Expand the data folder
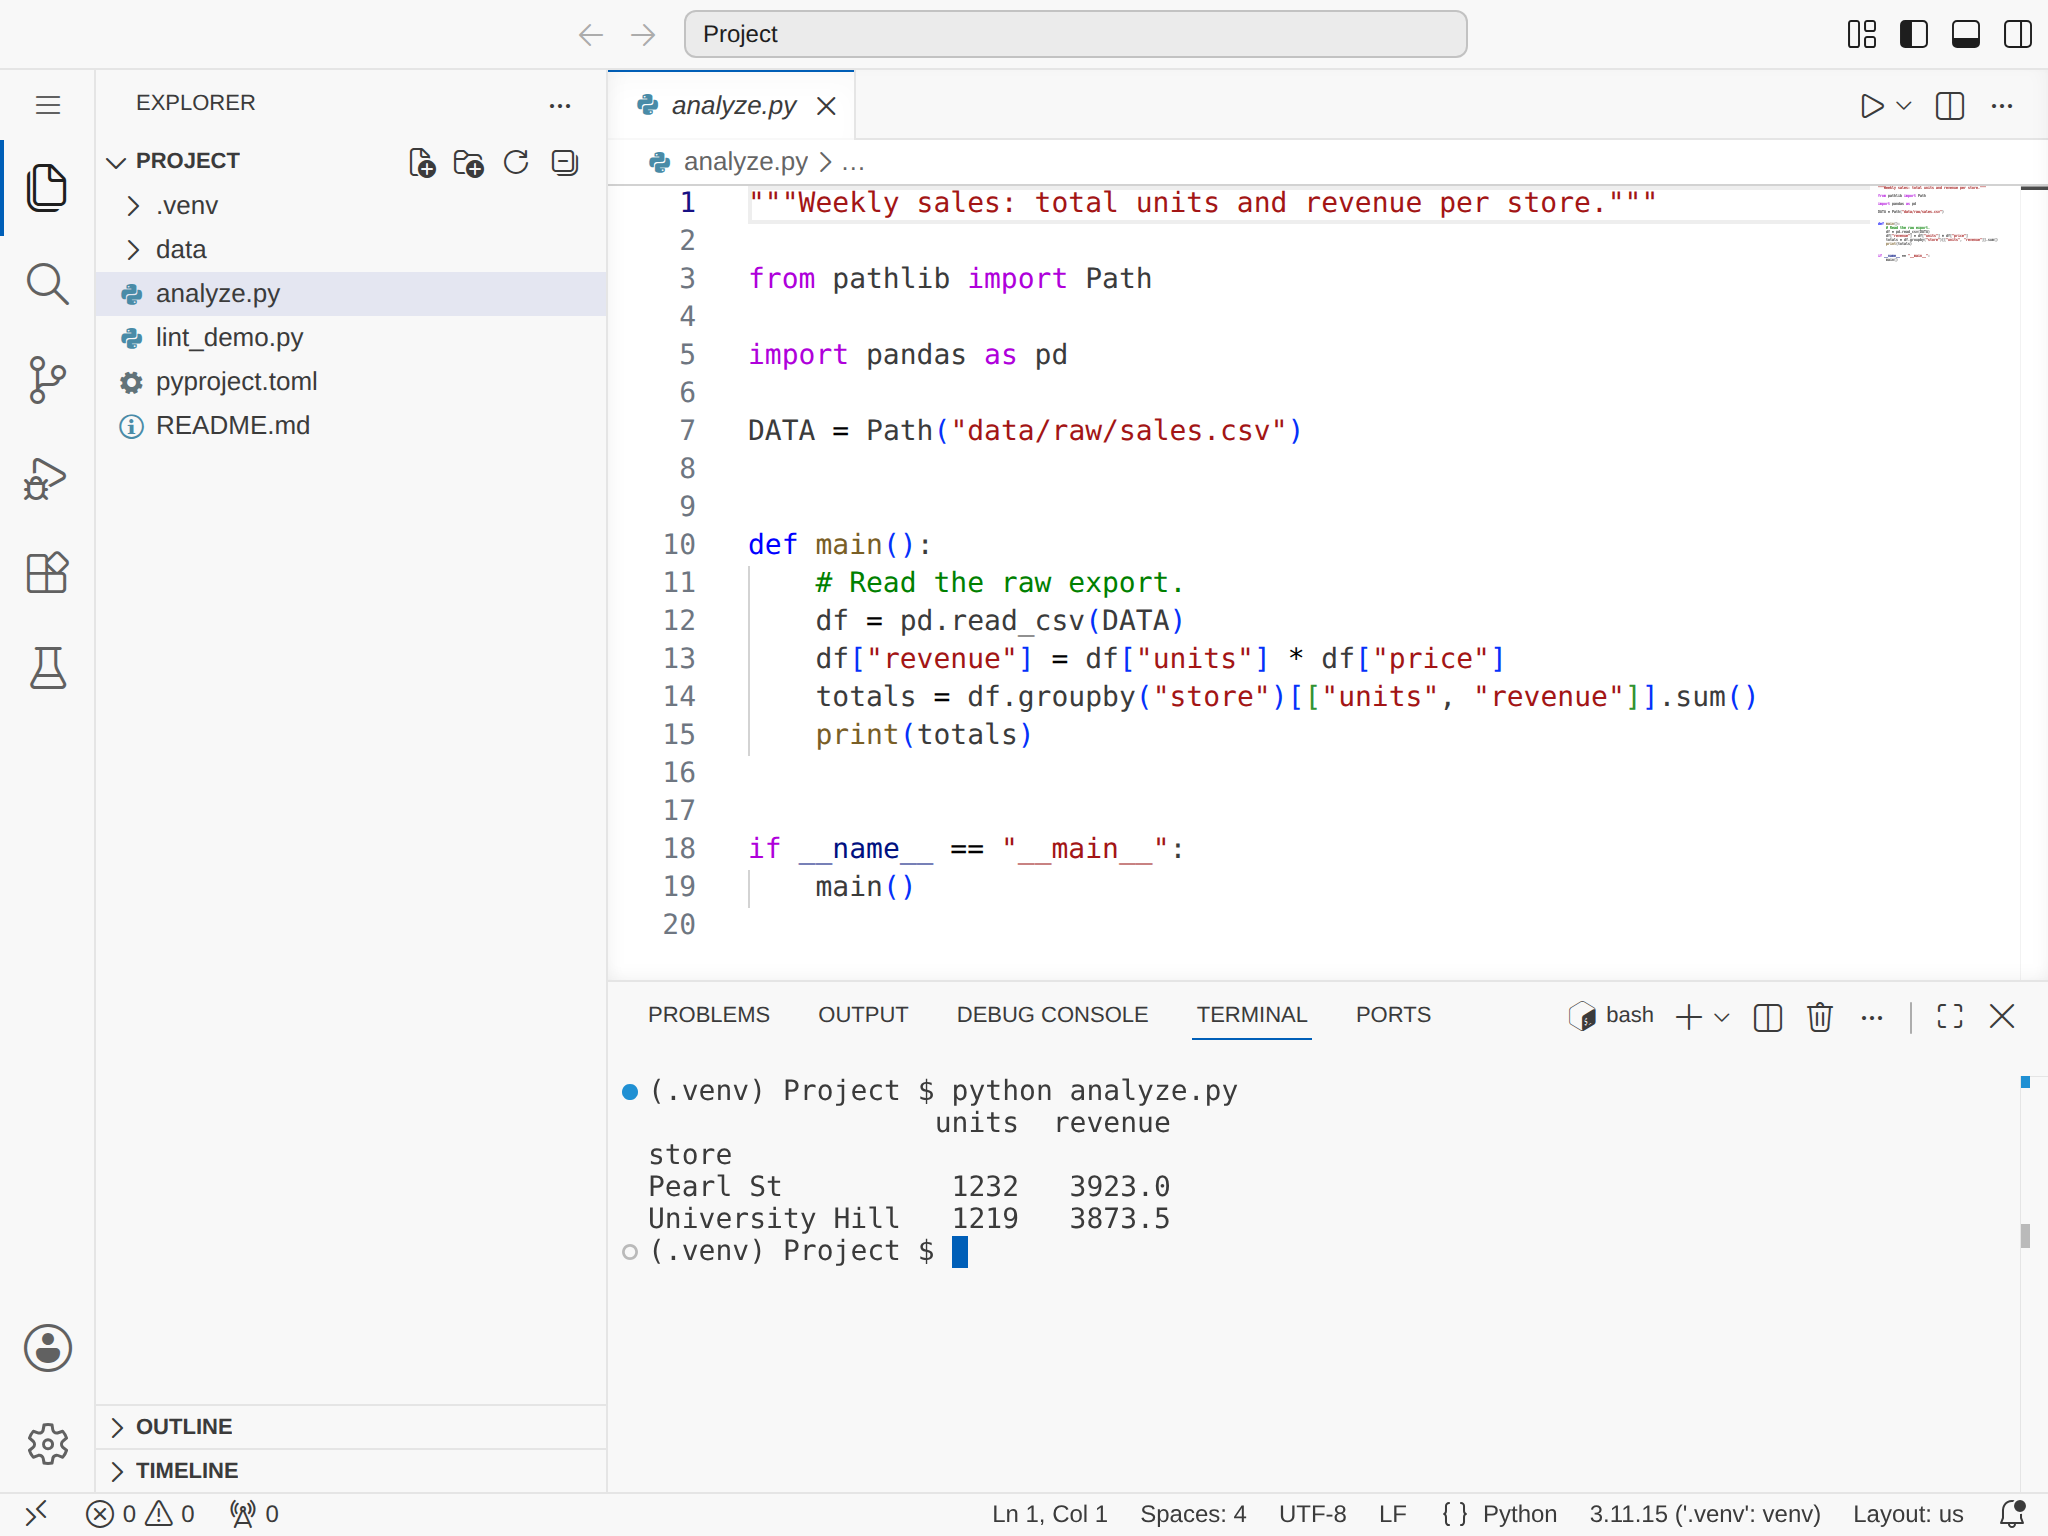This screenshot has height=1536, width=2048. (350, 250)
